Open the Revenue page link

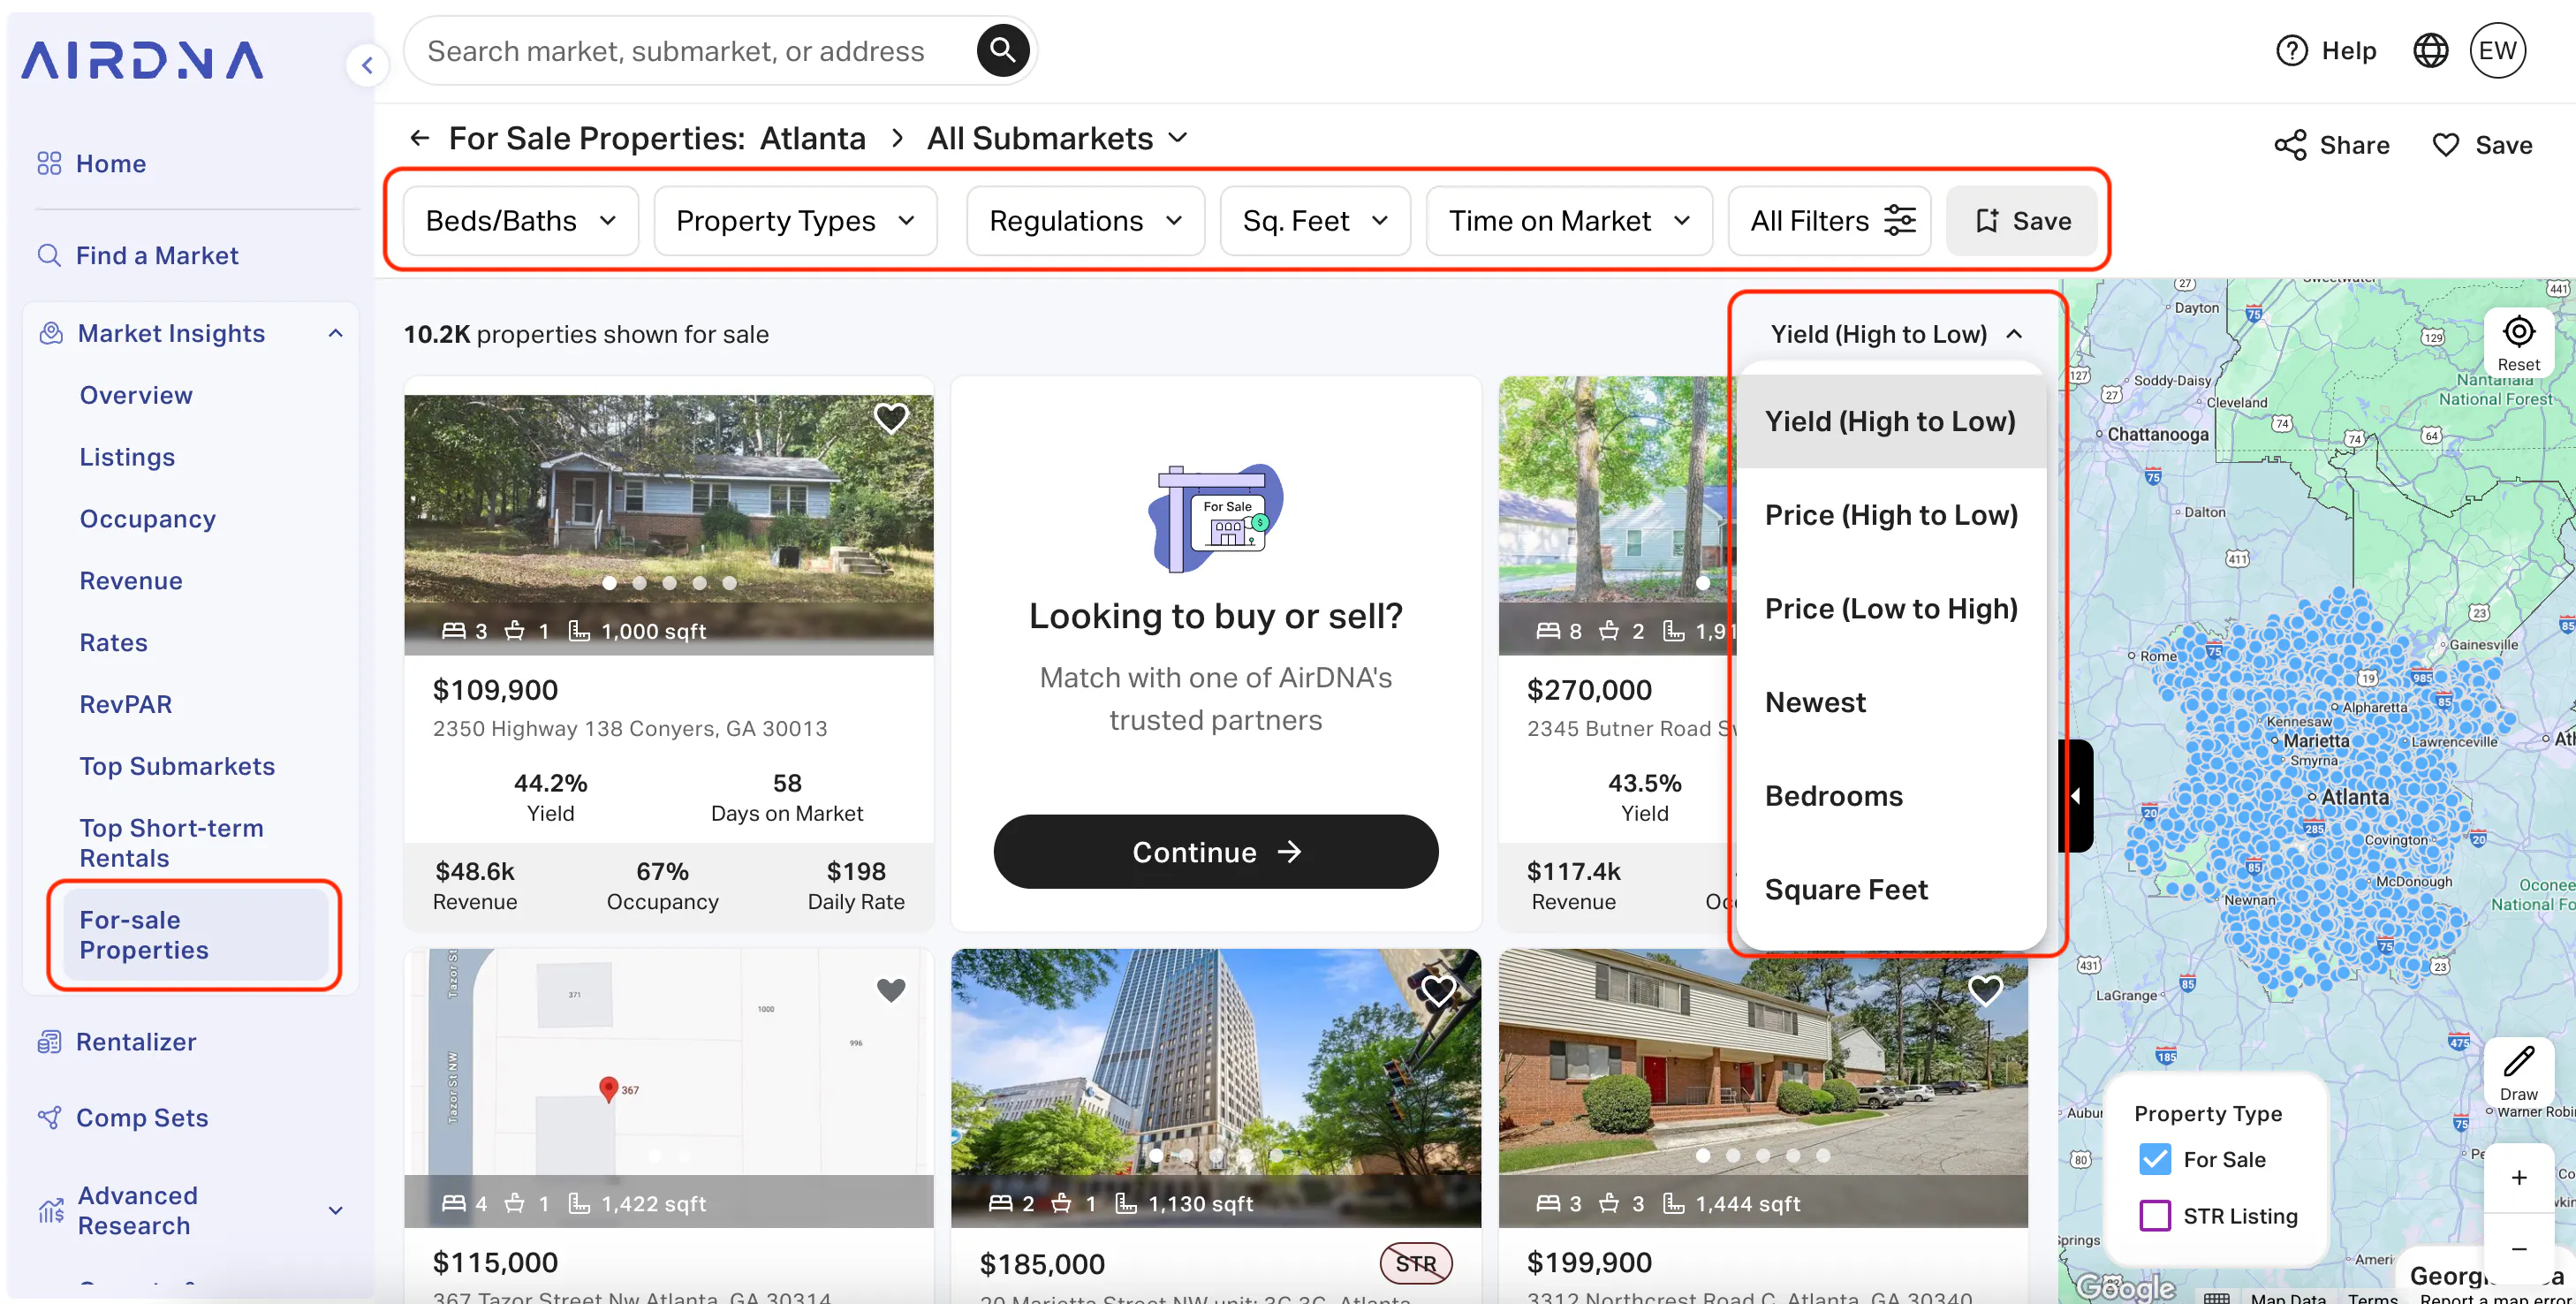(x=131, y=581)
